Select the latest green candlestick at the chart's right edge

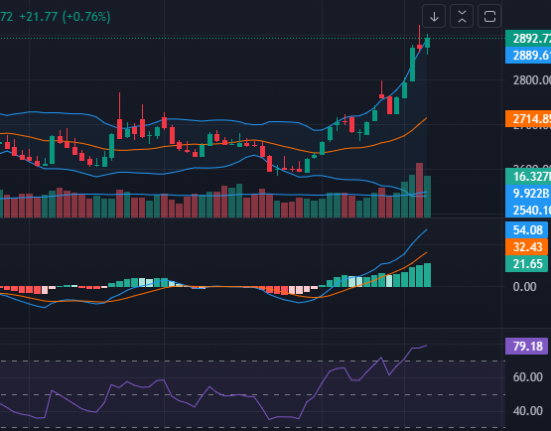tap(427, 43)
